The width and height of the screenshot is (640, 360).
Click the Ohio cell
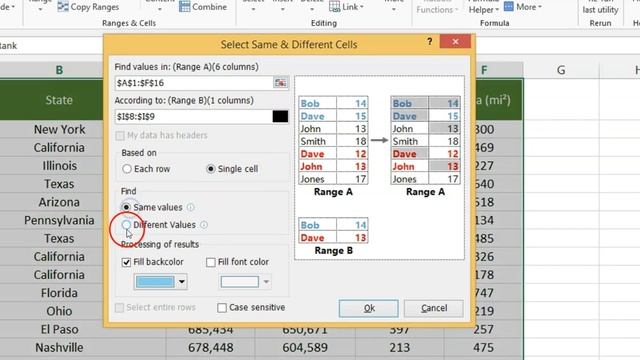(x=59, y=311)
